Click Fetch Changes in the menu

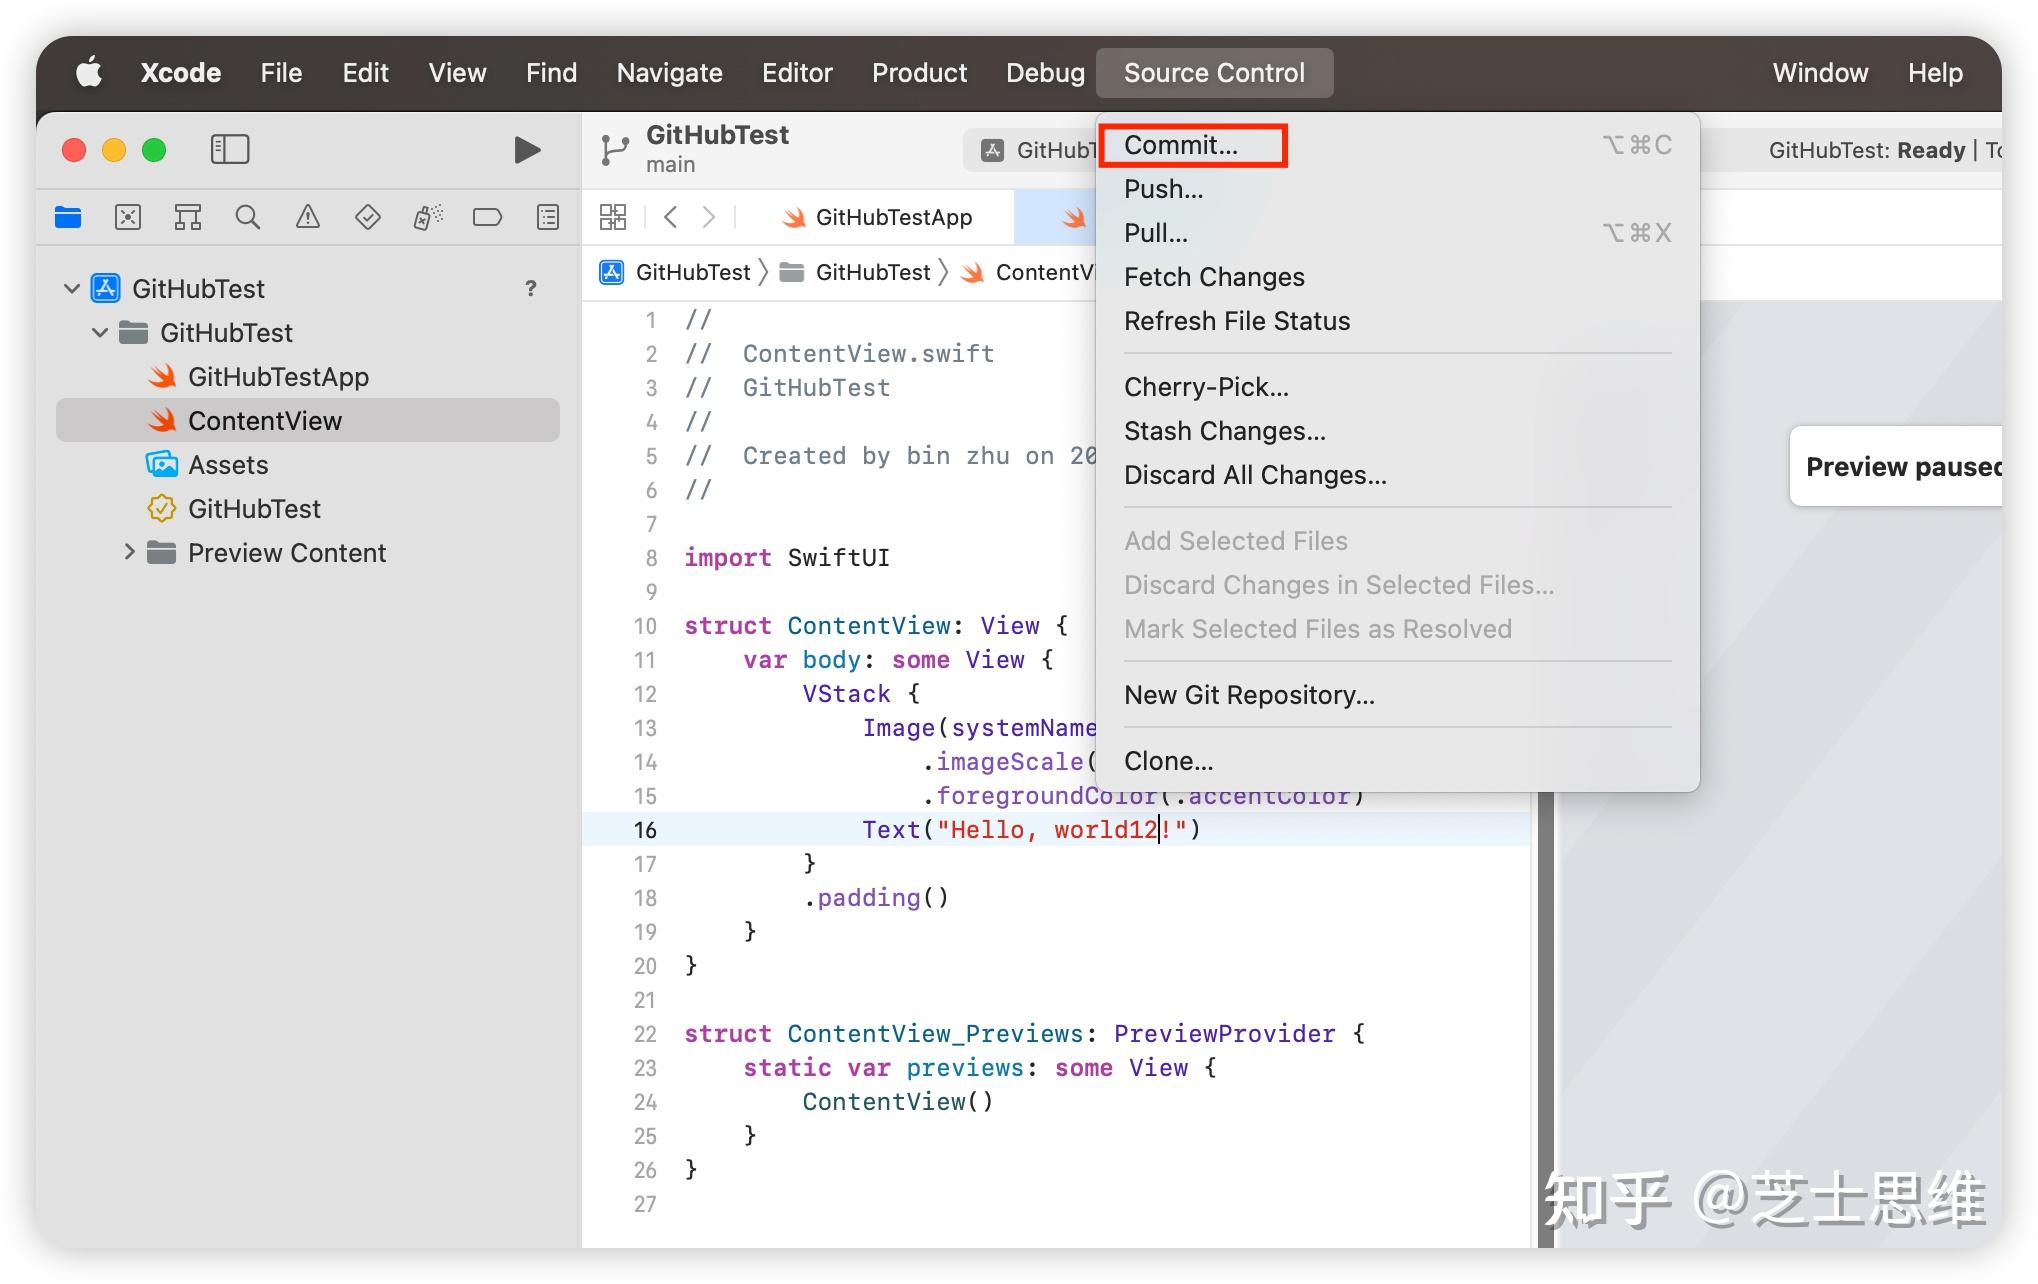coord(1213,277)
